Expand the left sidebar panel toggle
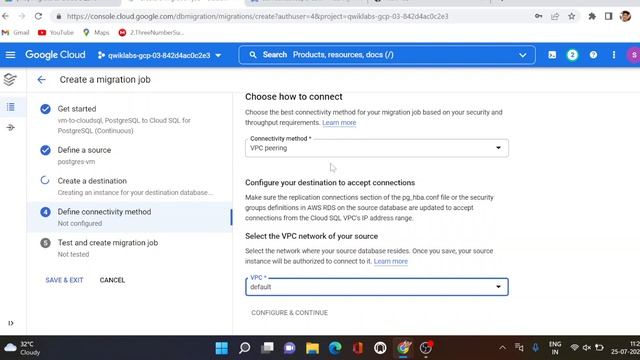 (11, 323)
